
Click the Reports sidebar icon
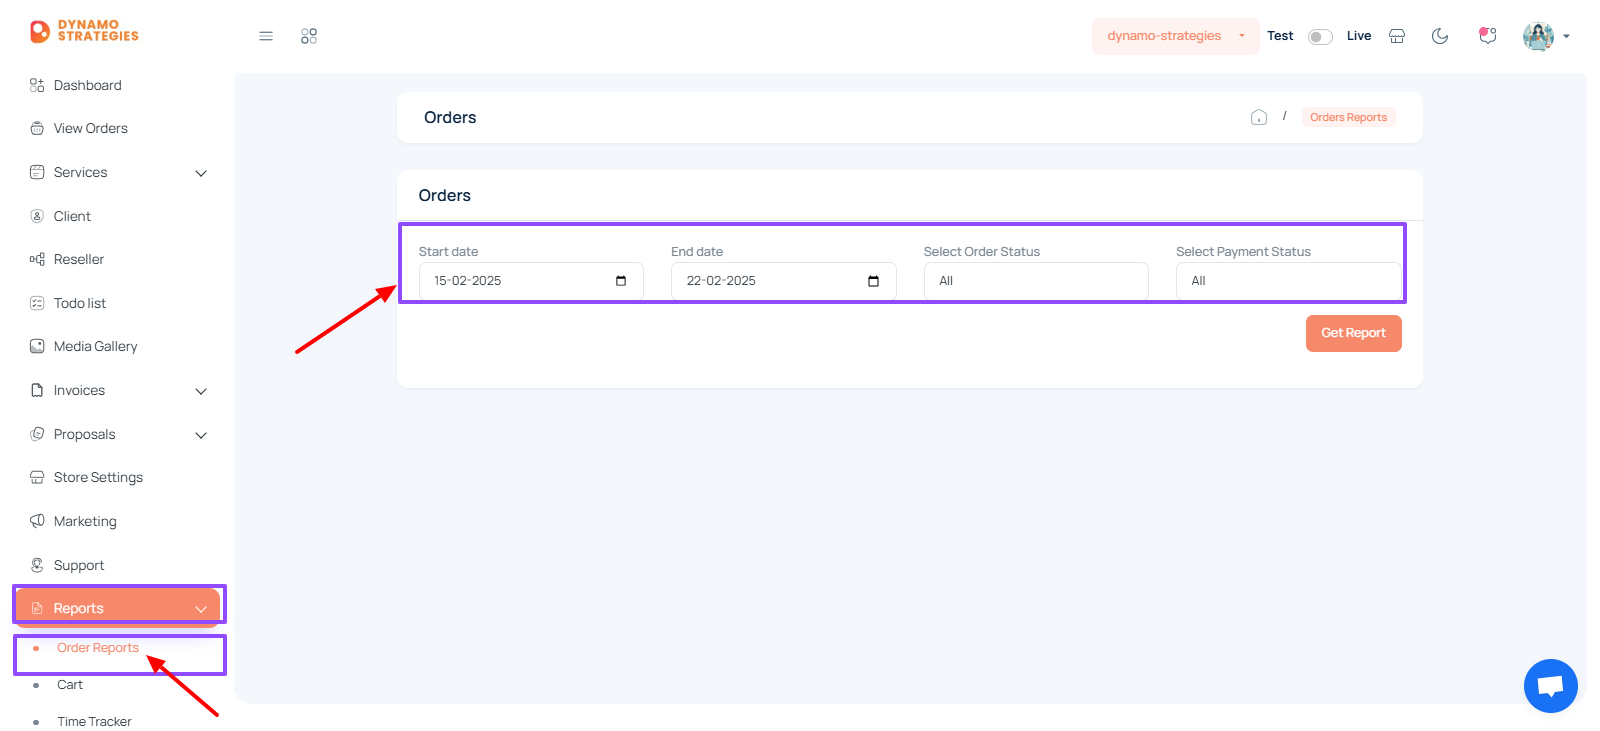point(37,608)
